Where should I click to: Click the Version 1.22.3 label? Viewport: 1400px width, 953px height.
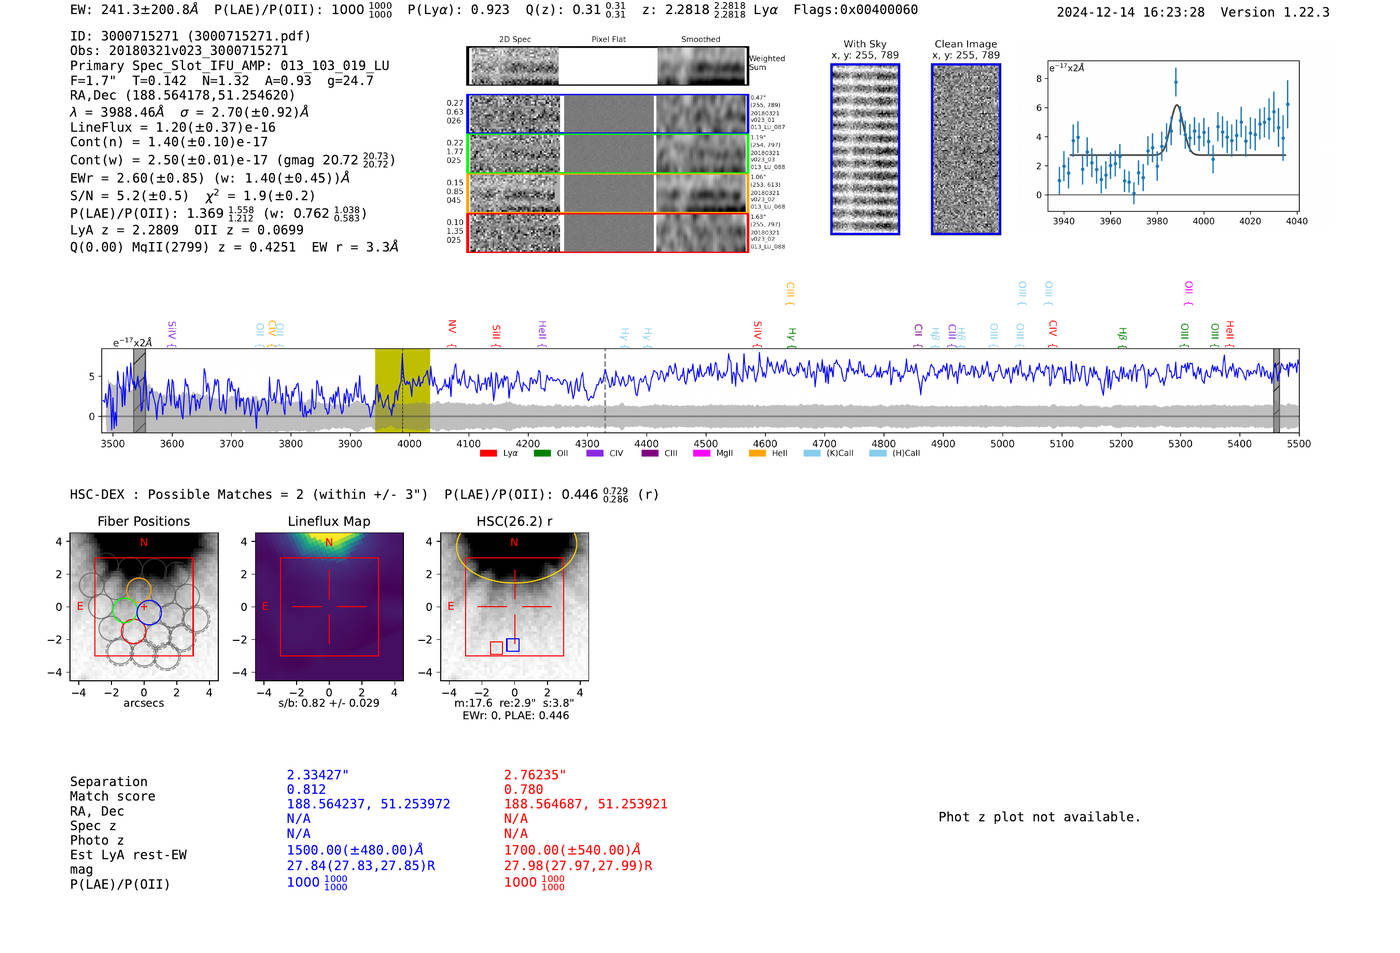(x=1275, y=12)
